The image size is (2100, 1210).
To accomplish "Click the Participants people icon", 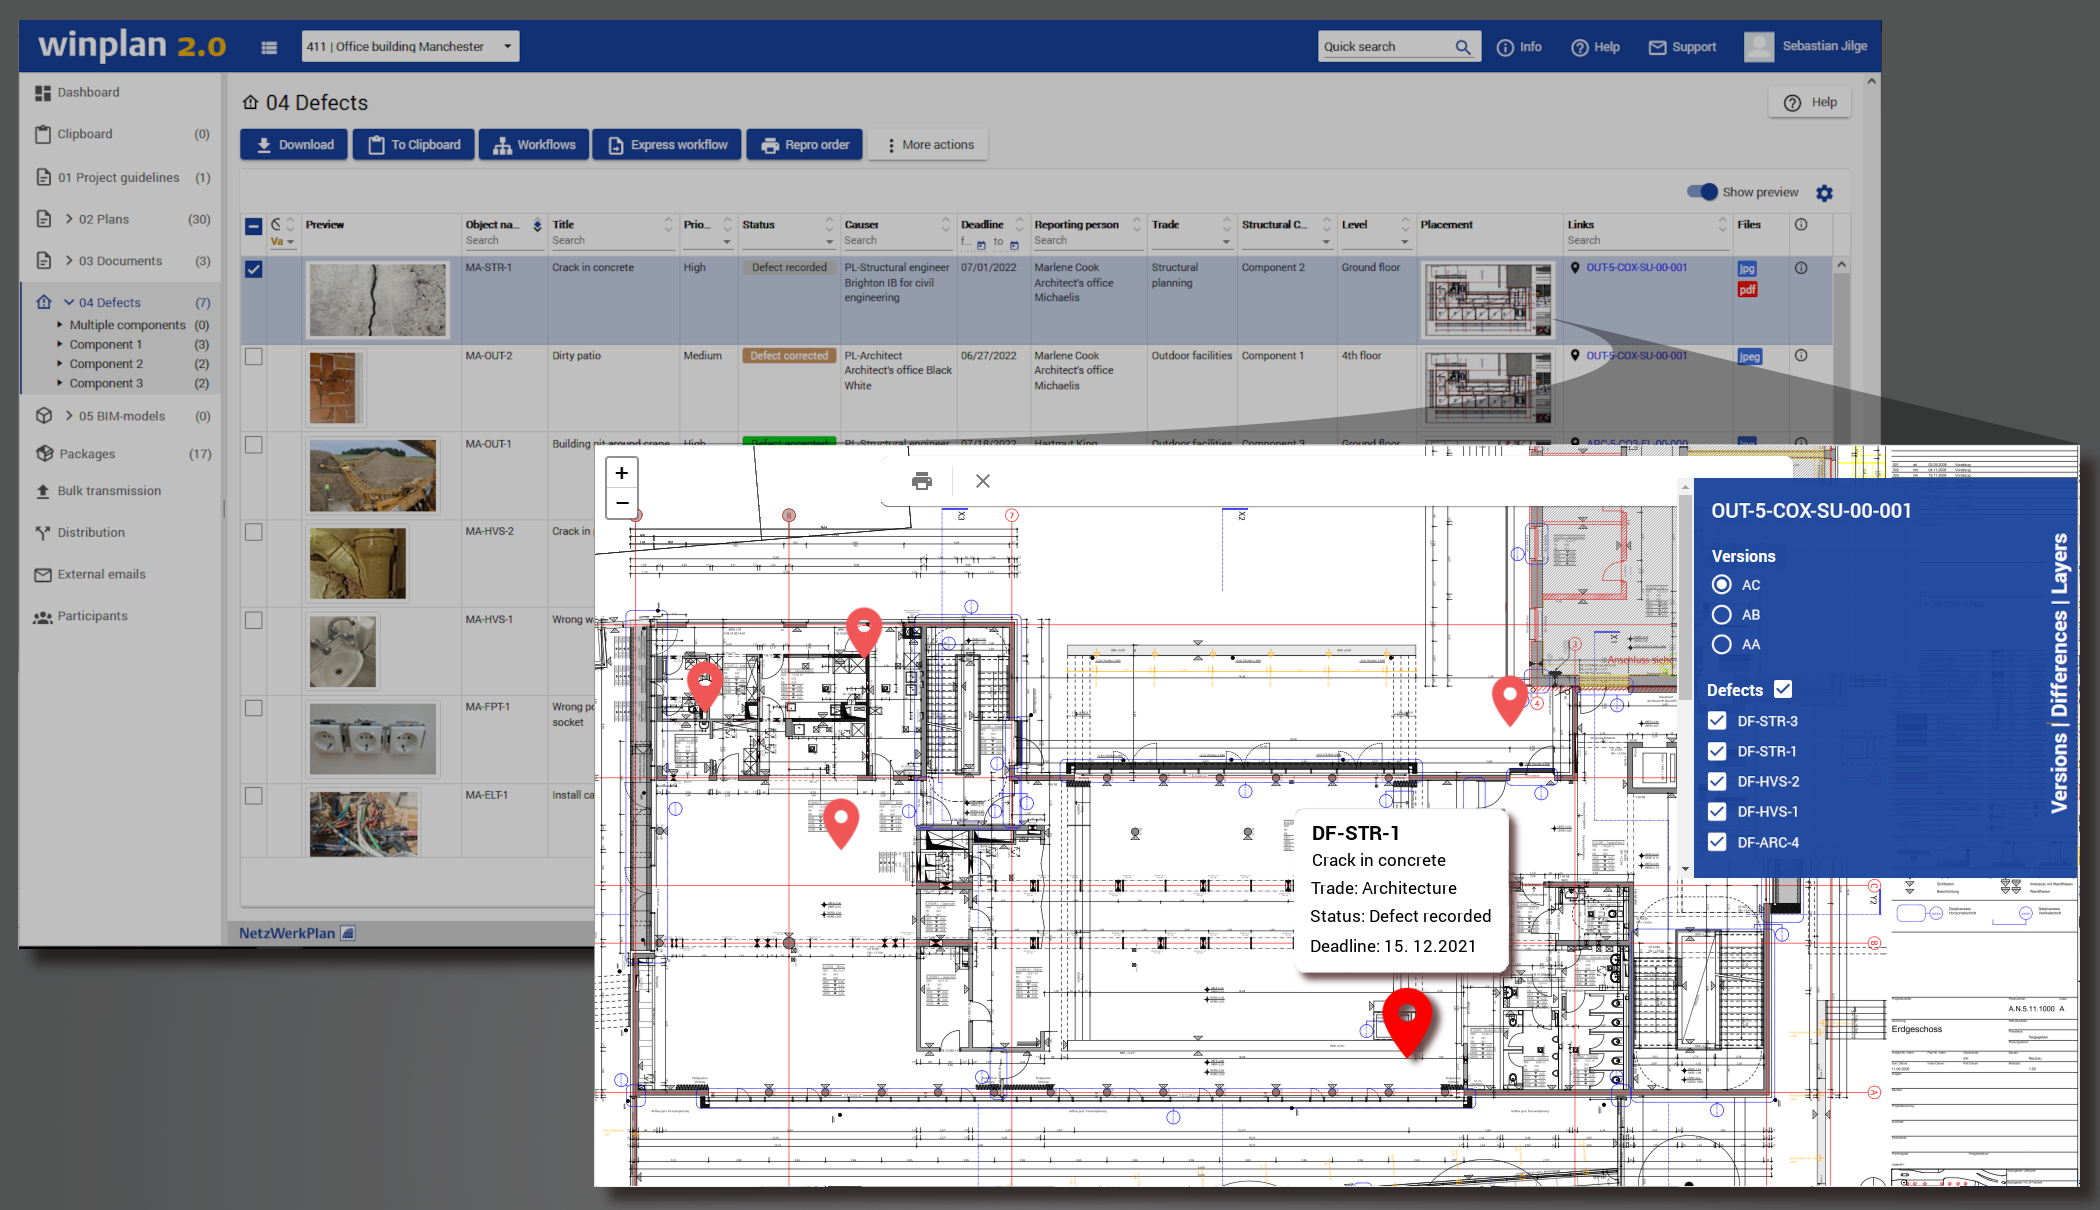I will [43, 617].
